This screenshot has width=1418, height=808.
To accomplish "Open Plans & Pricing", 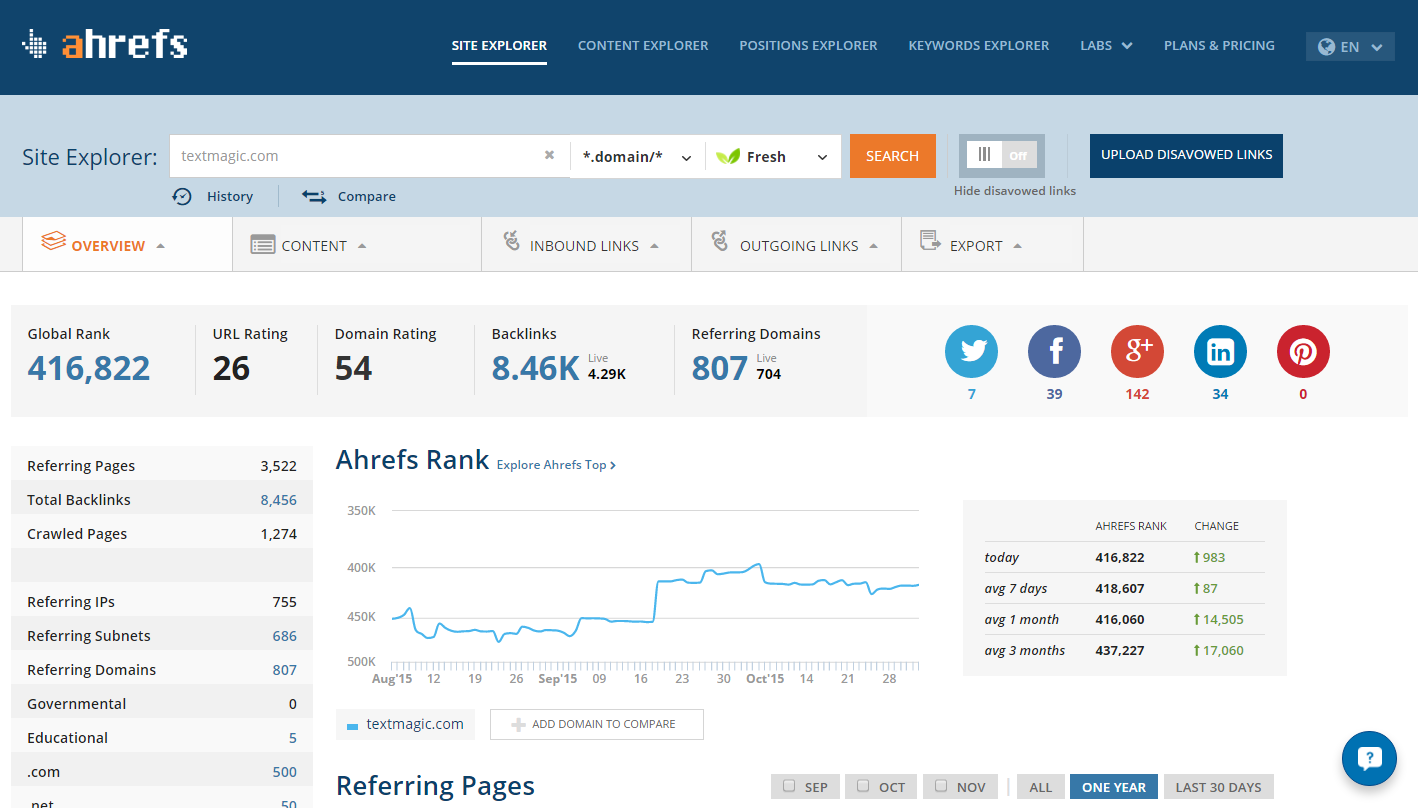I will click(x=1219, y=45).
